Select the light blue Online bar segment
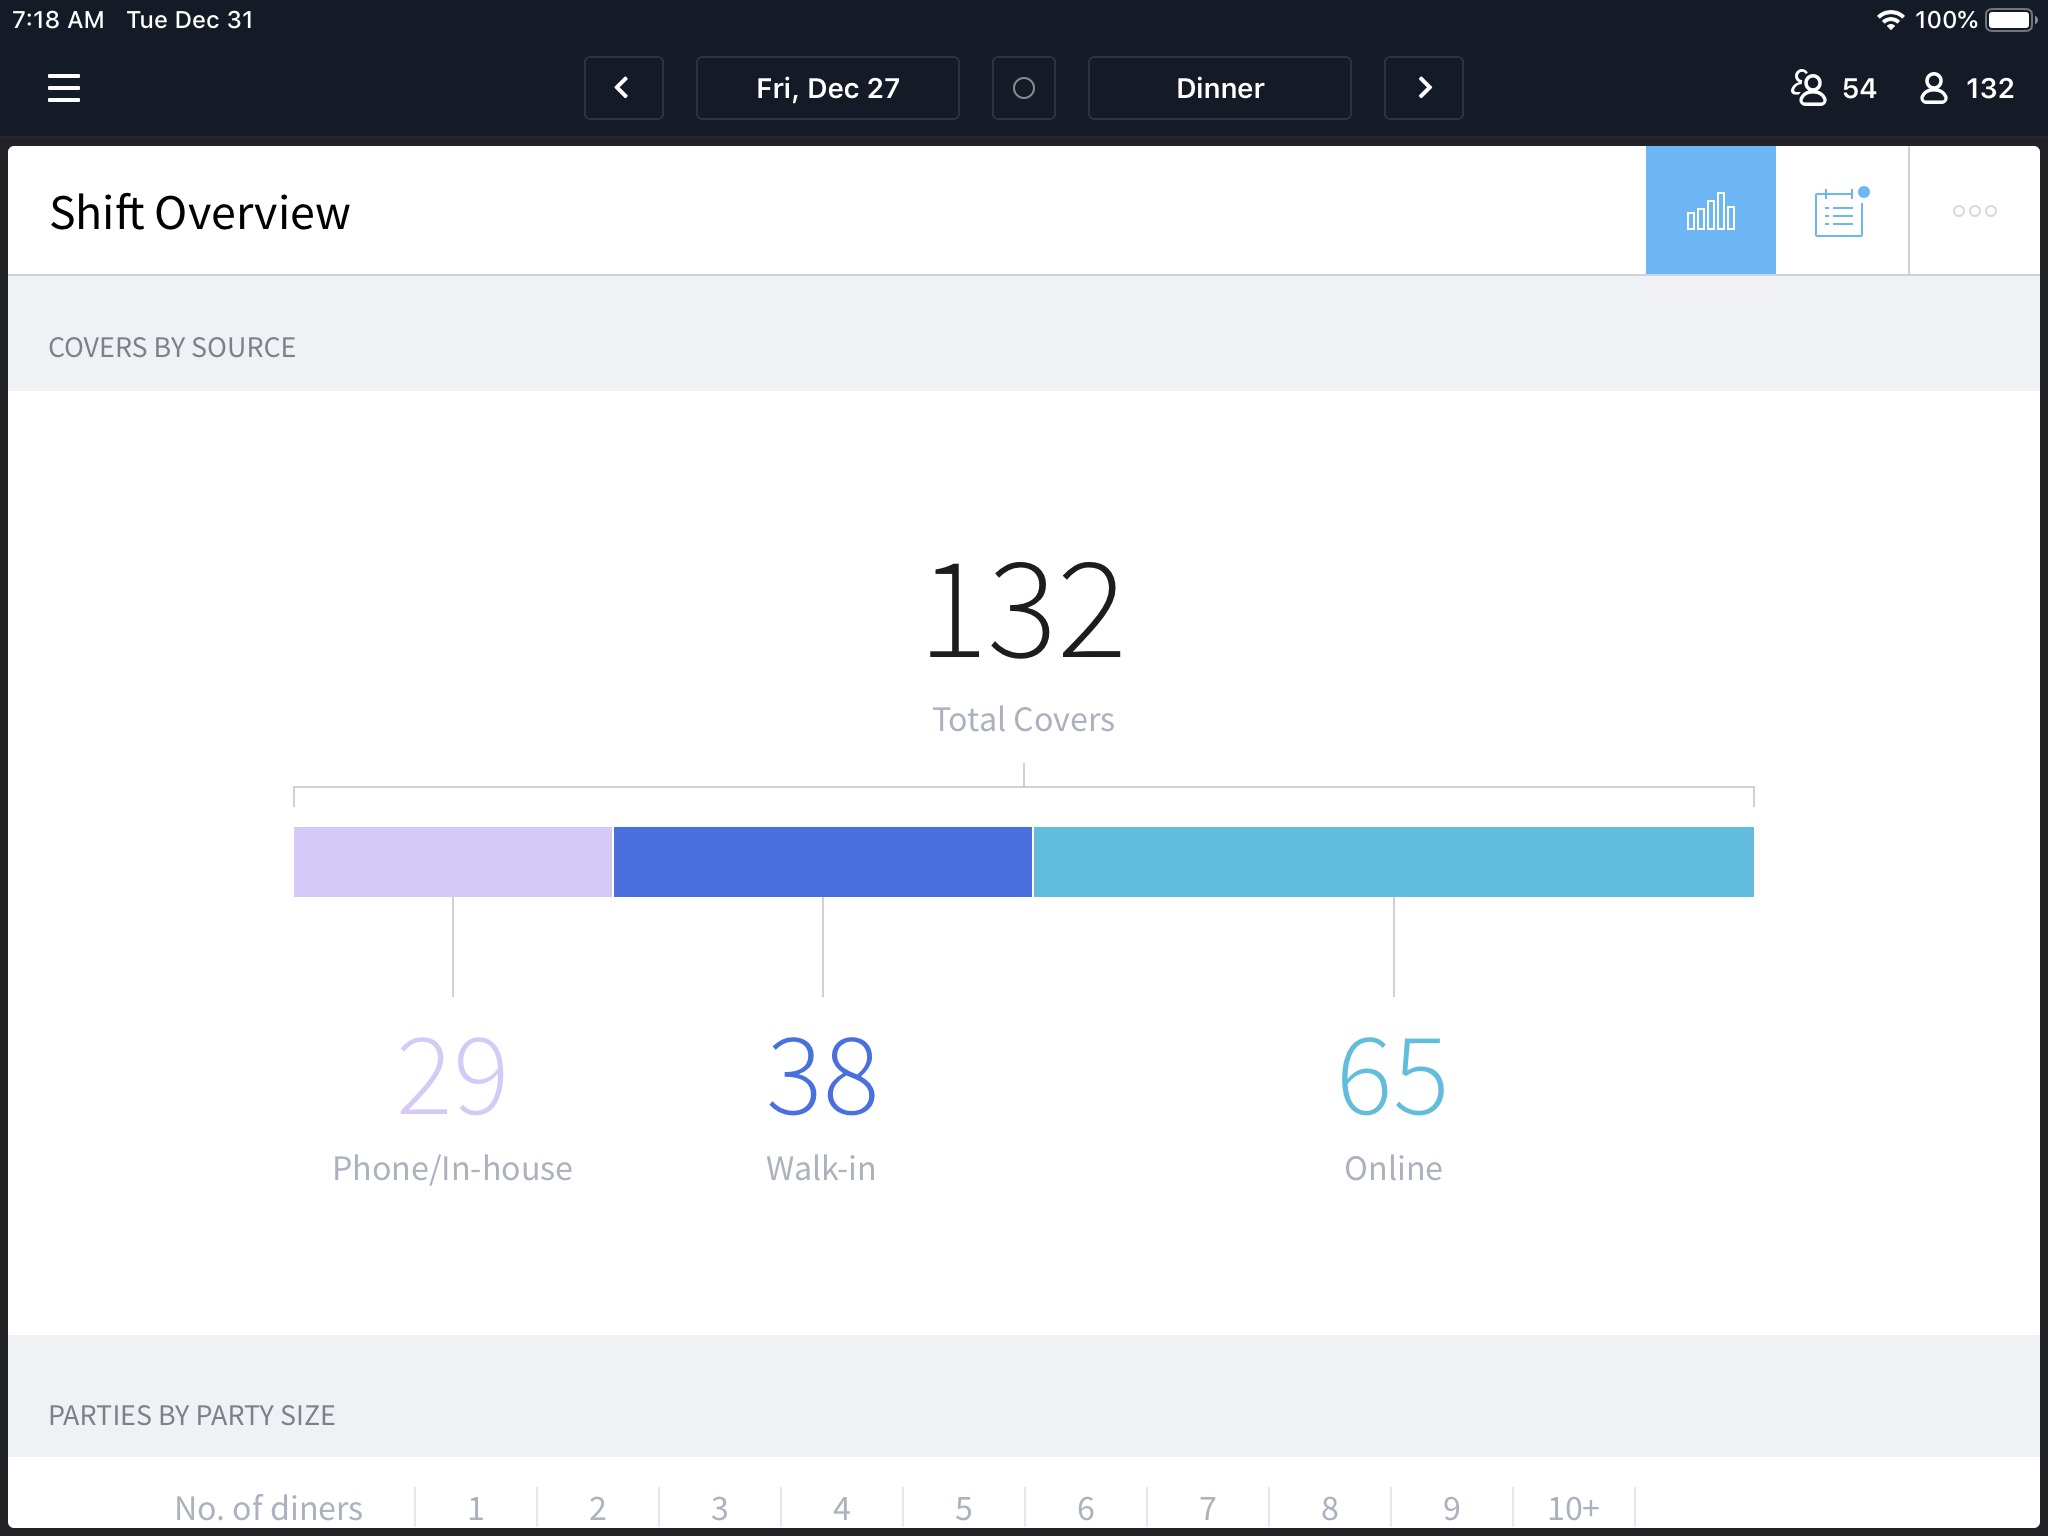Viewport: 2048px width, 1536px height. 1394,862
